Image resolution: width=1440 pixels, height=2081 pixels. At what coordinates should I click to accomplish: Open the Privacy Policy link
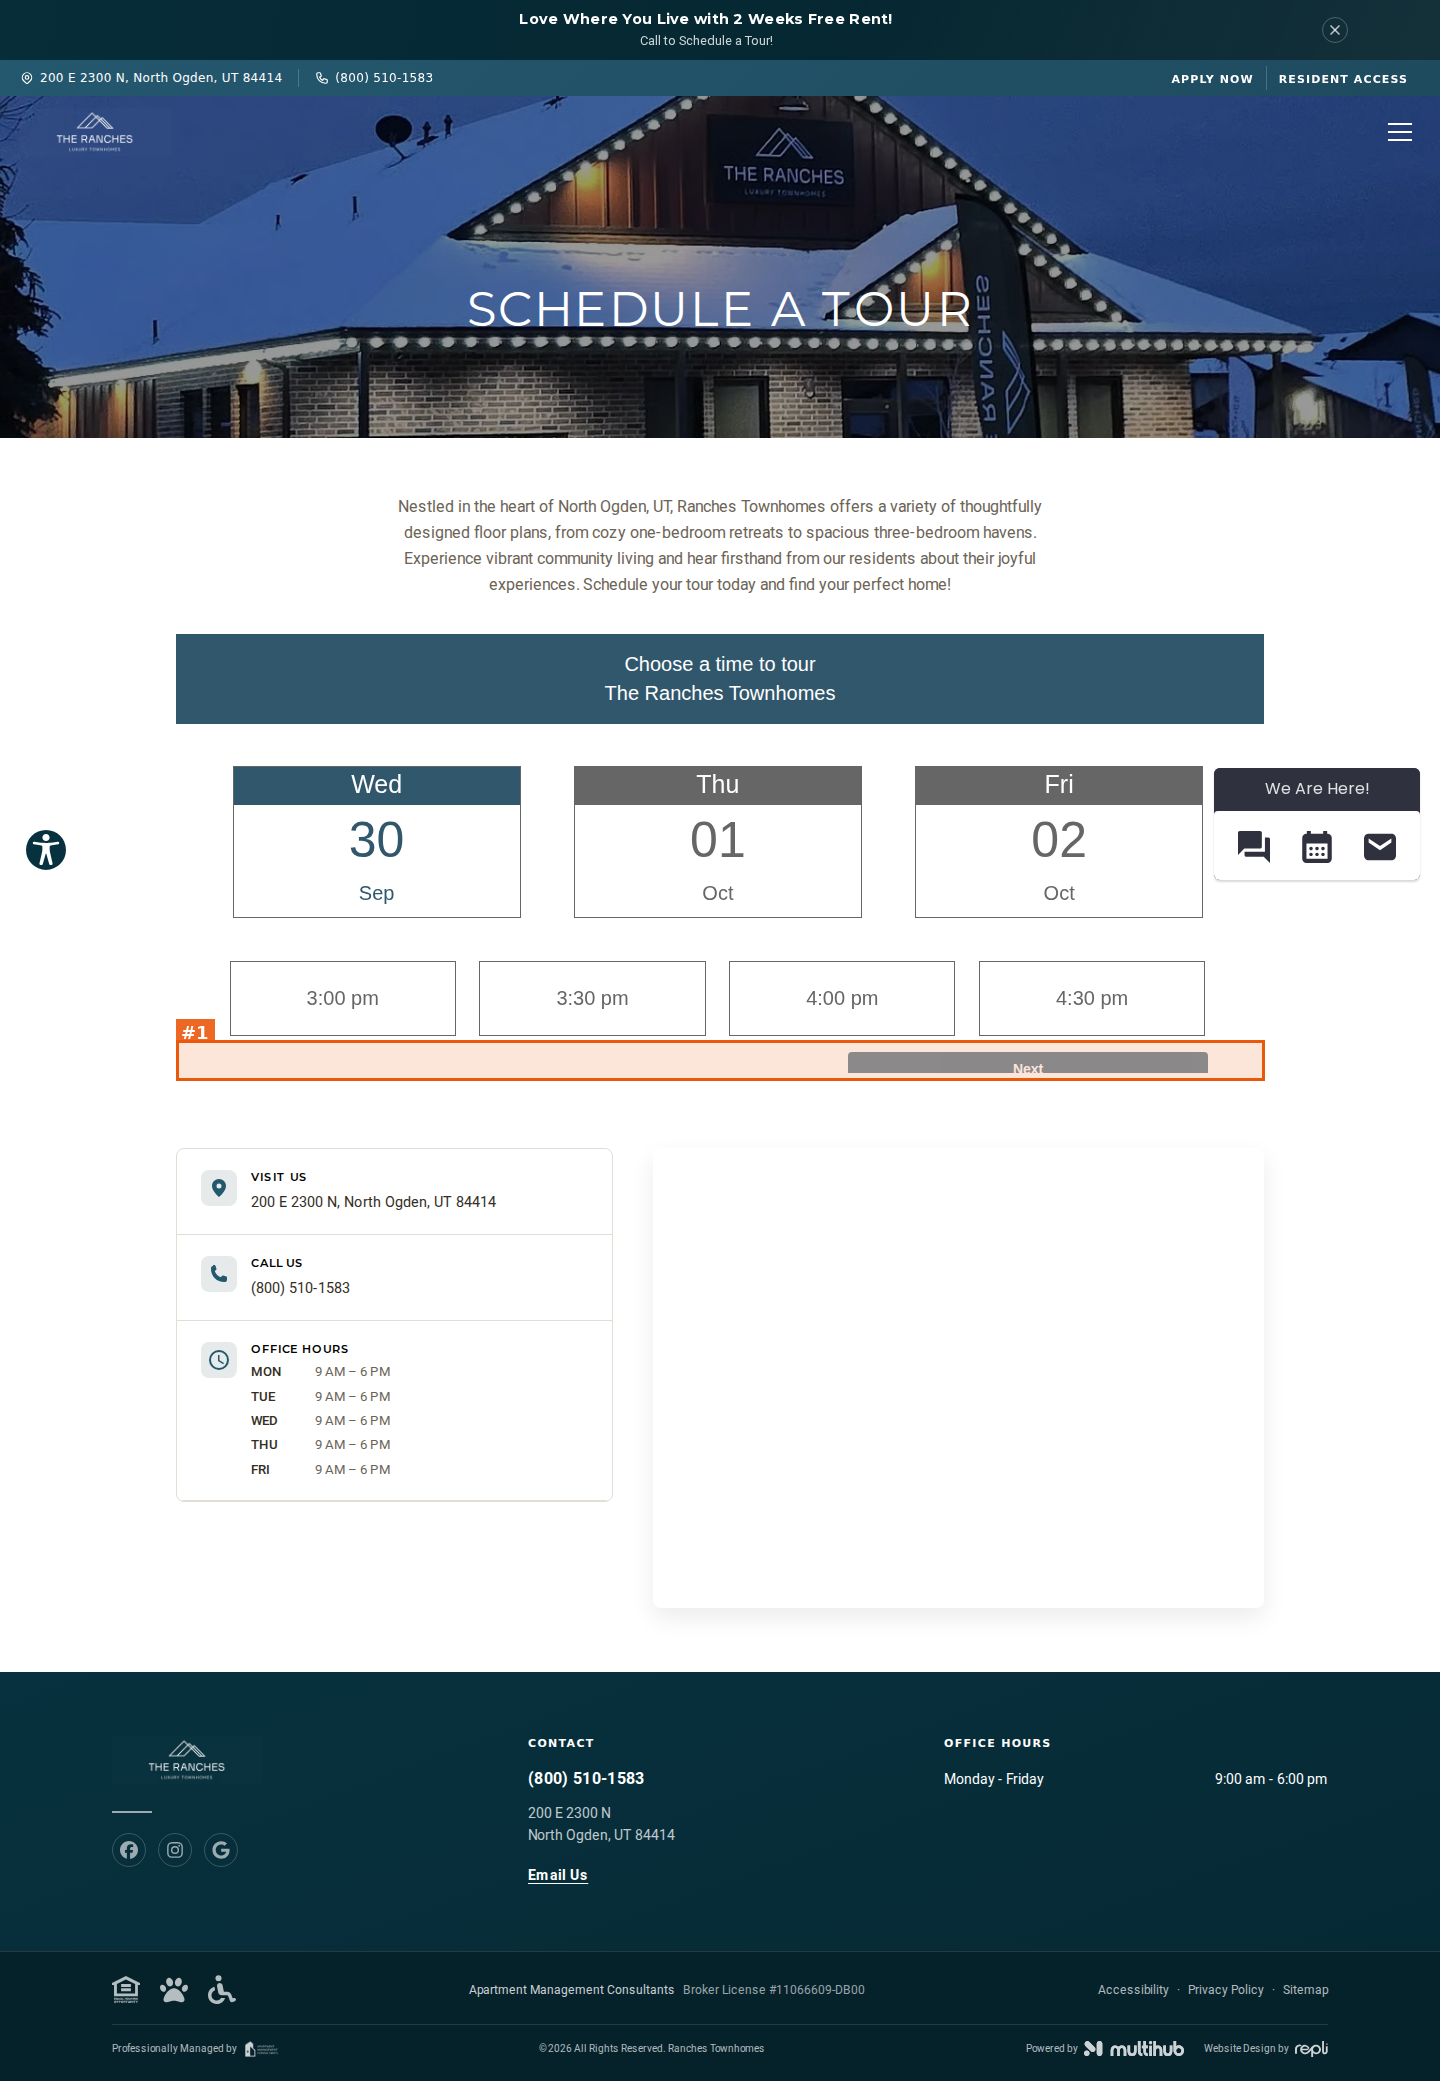(1226, 1990)
